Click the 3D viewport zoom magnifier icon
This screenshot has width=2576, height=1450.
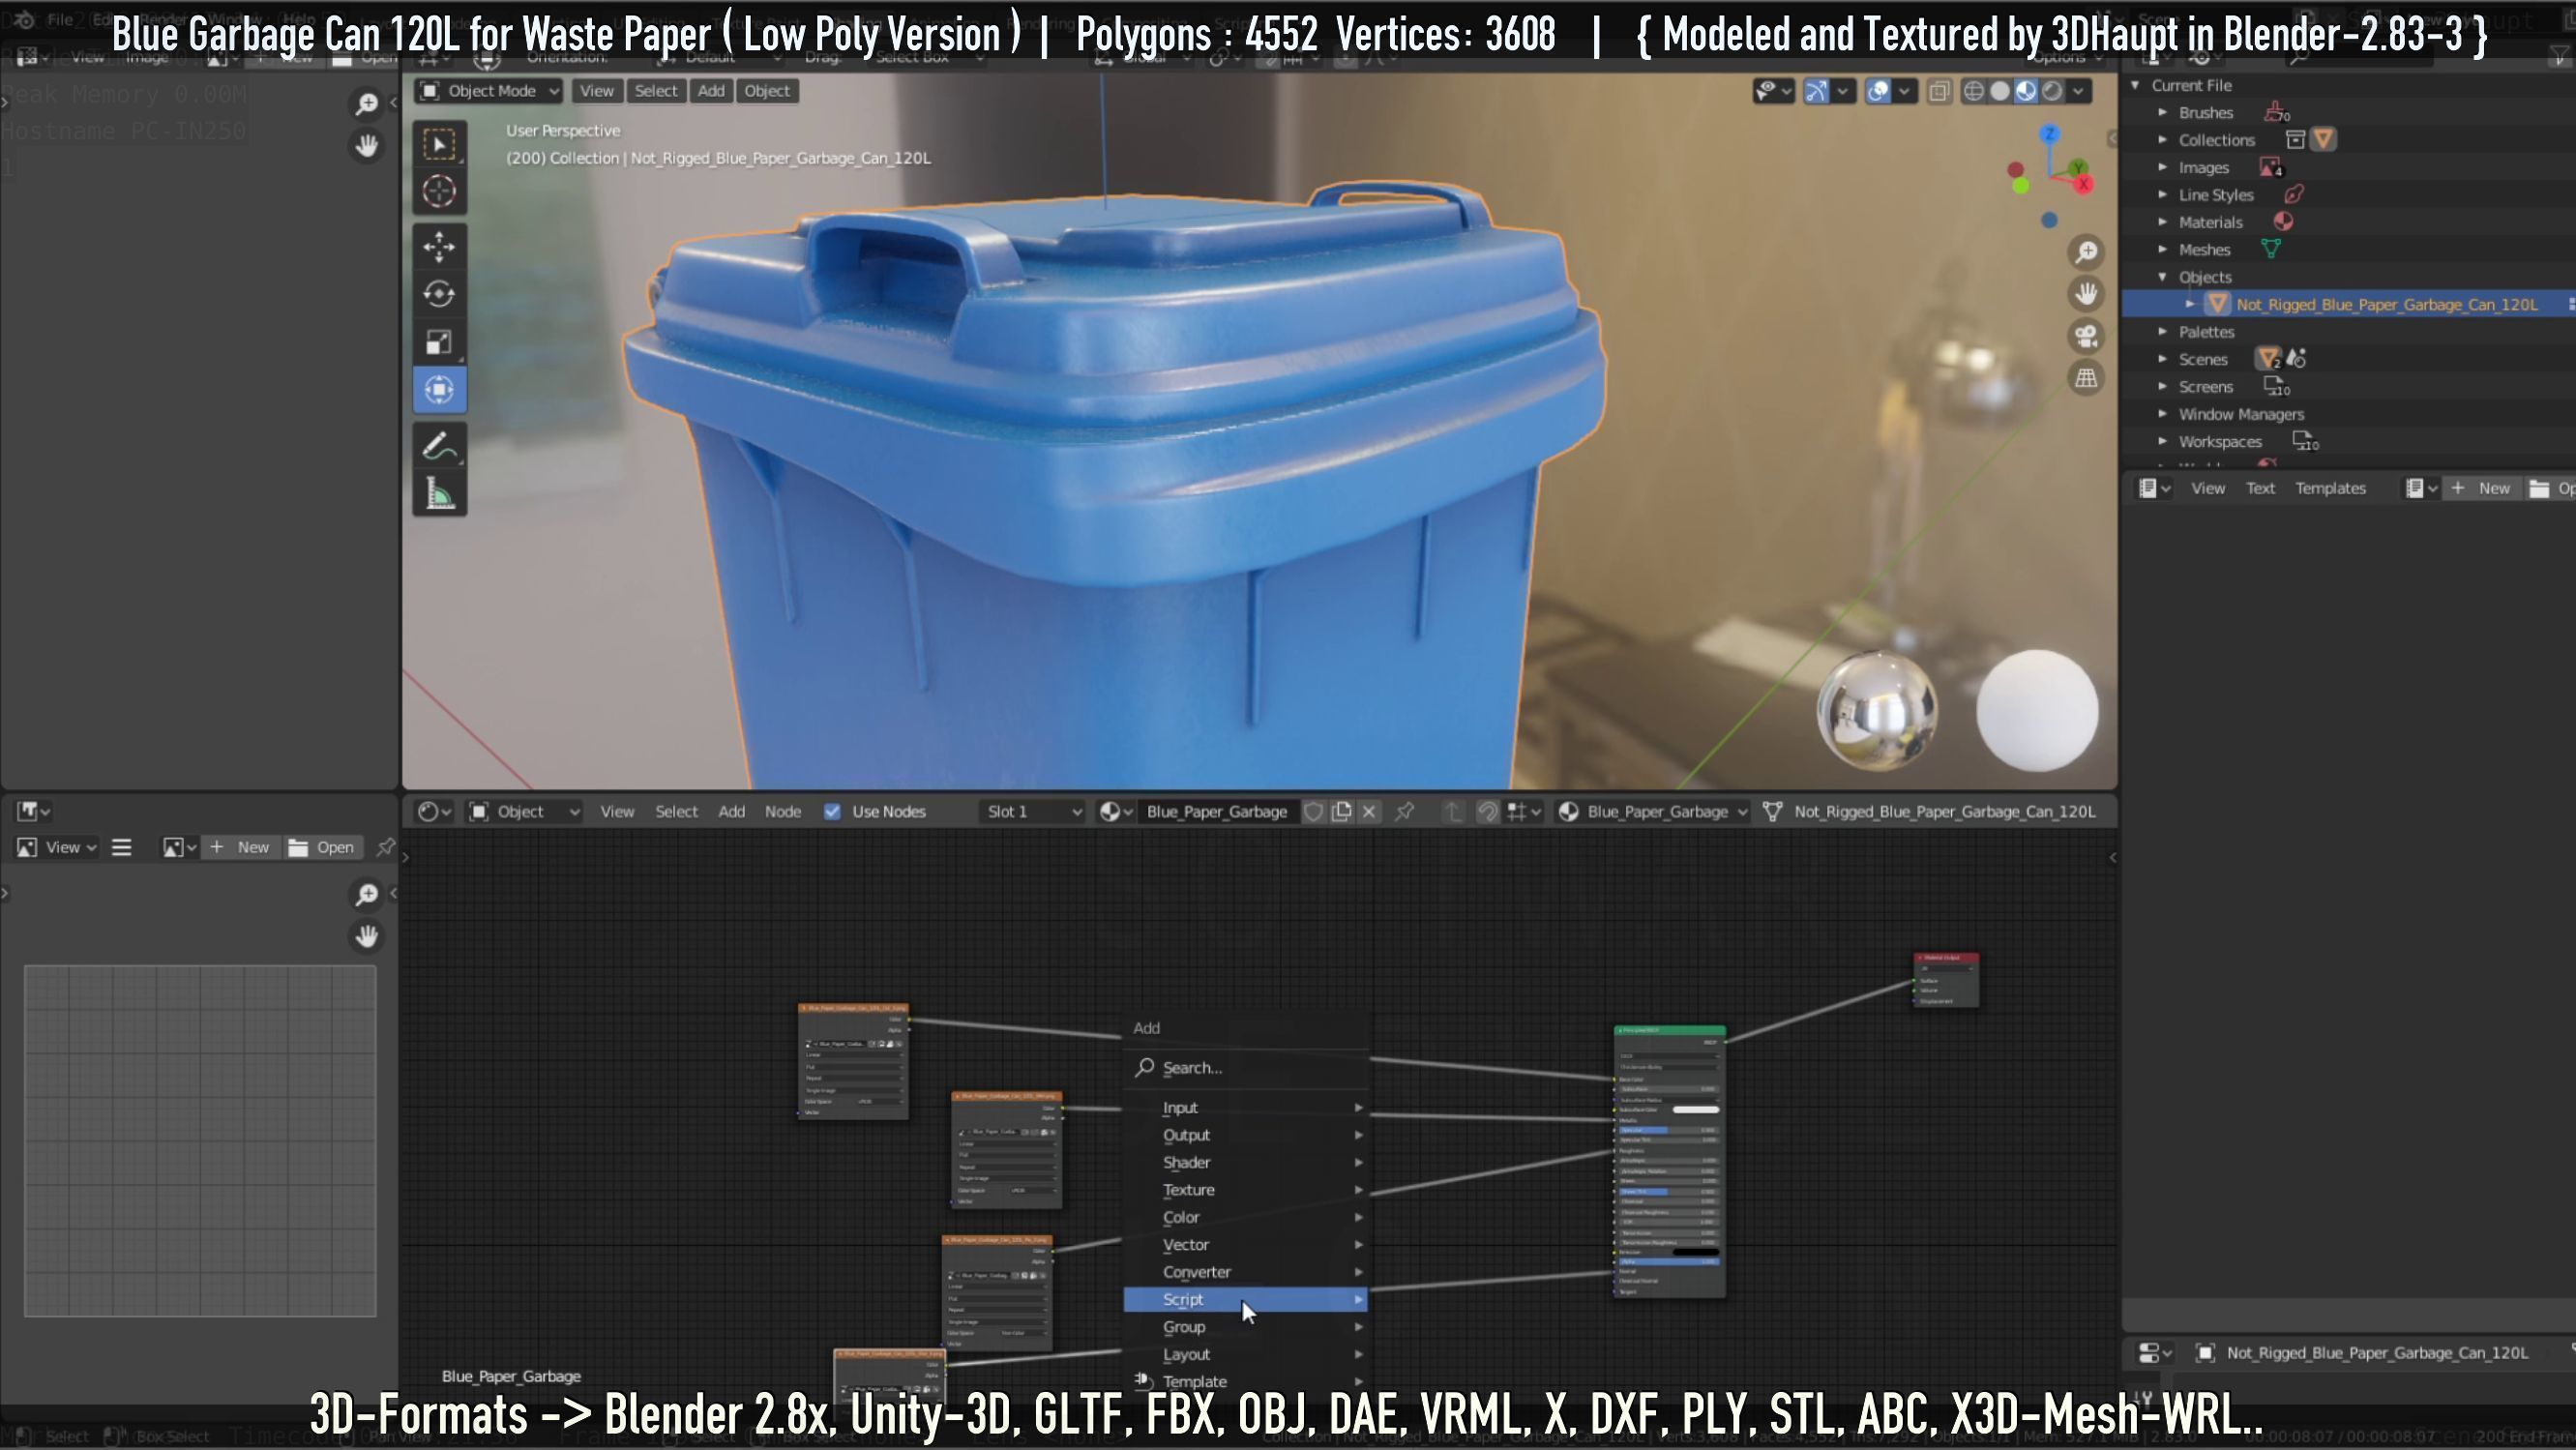(2086, 253)
